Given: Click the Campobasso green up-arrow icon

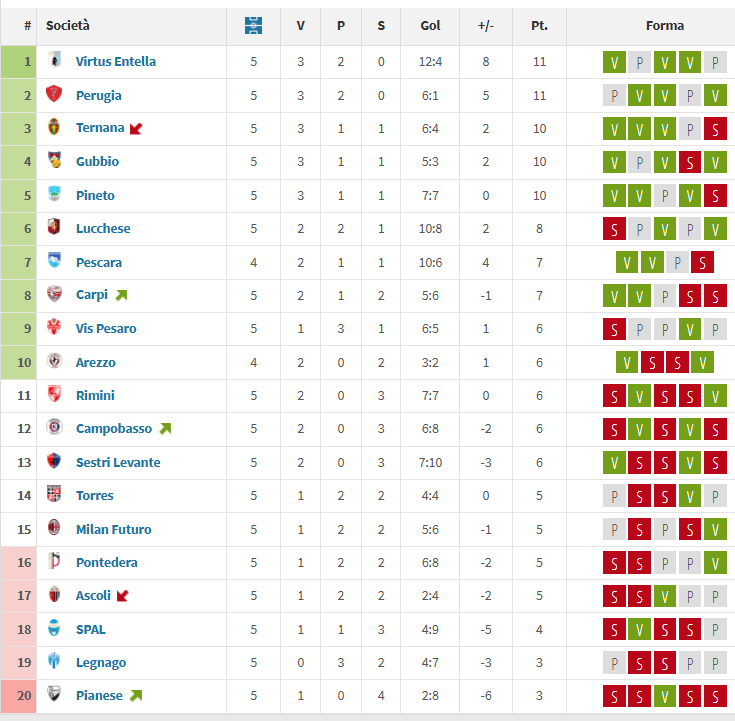Looking at the screenshot, I should (165, 428).
